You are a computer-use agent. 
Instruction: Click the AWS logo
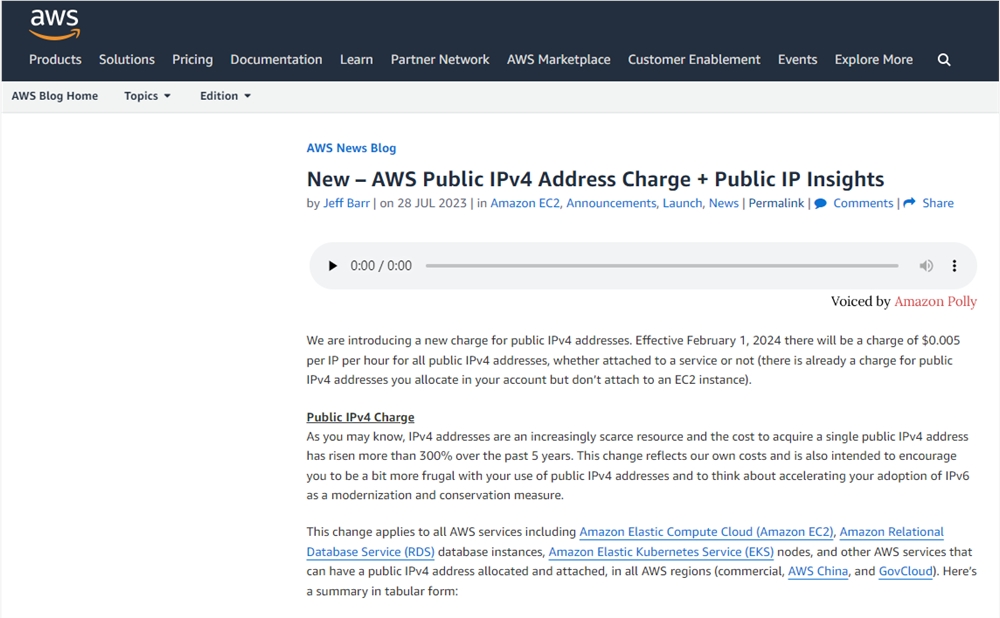55,24
